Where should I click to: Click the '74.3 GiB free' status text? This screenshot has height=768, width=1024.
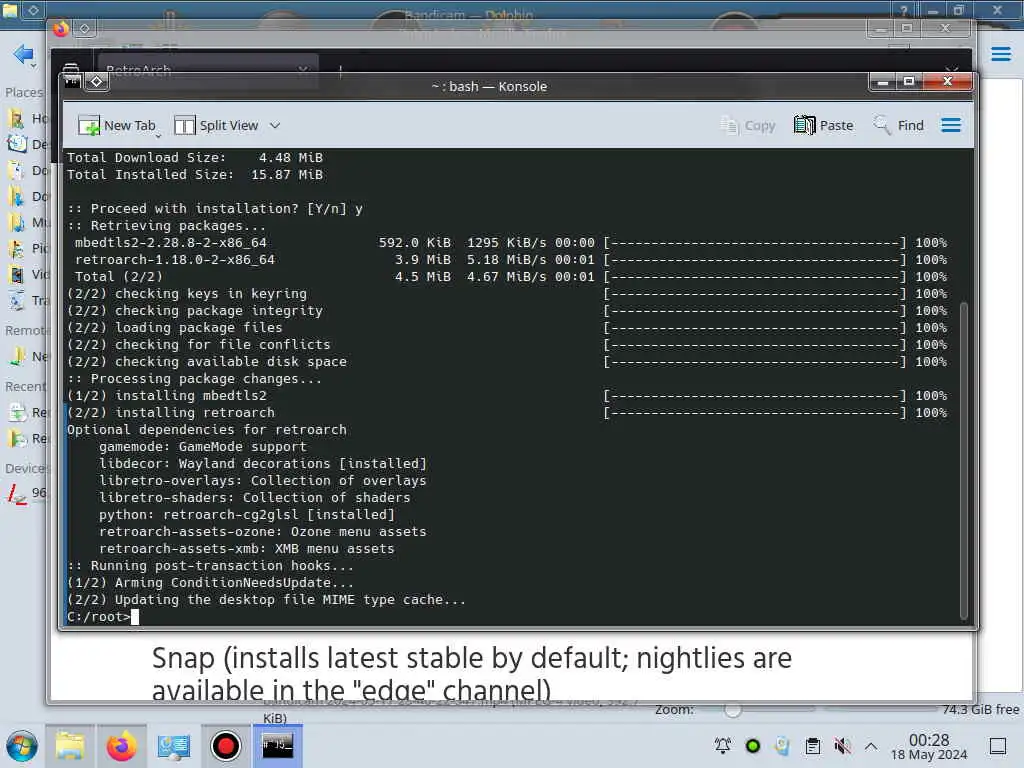coord(981,709)
